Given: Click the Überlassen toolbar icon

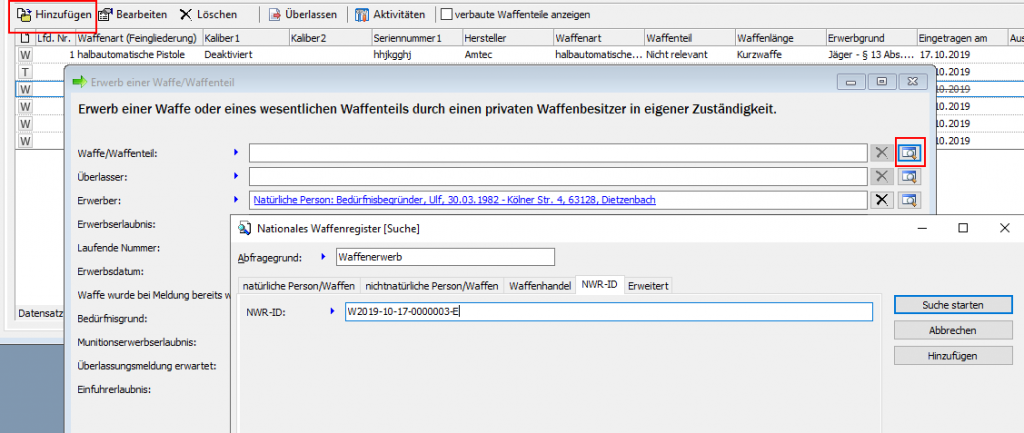Looking at the screenshot, I should coord(276,15).
